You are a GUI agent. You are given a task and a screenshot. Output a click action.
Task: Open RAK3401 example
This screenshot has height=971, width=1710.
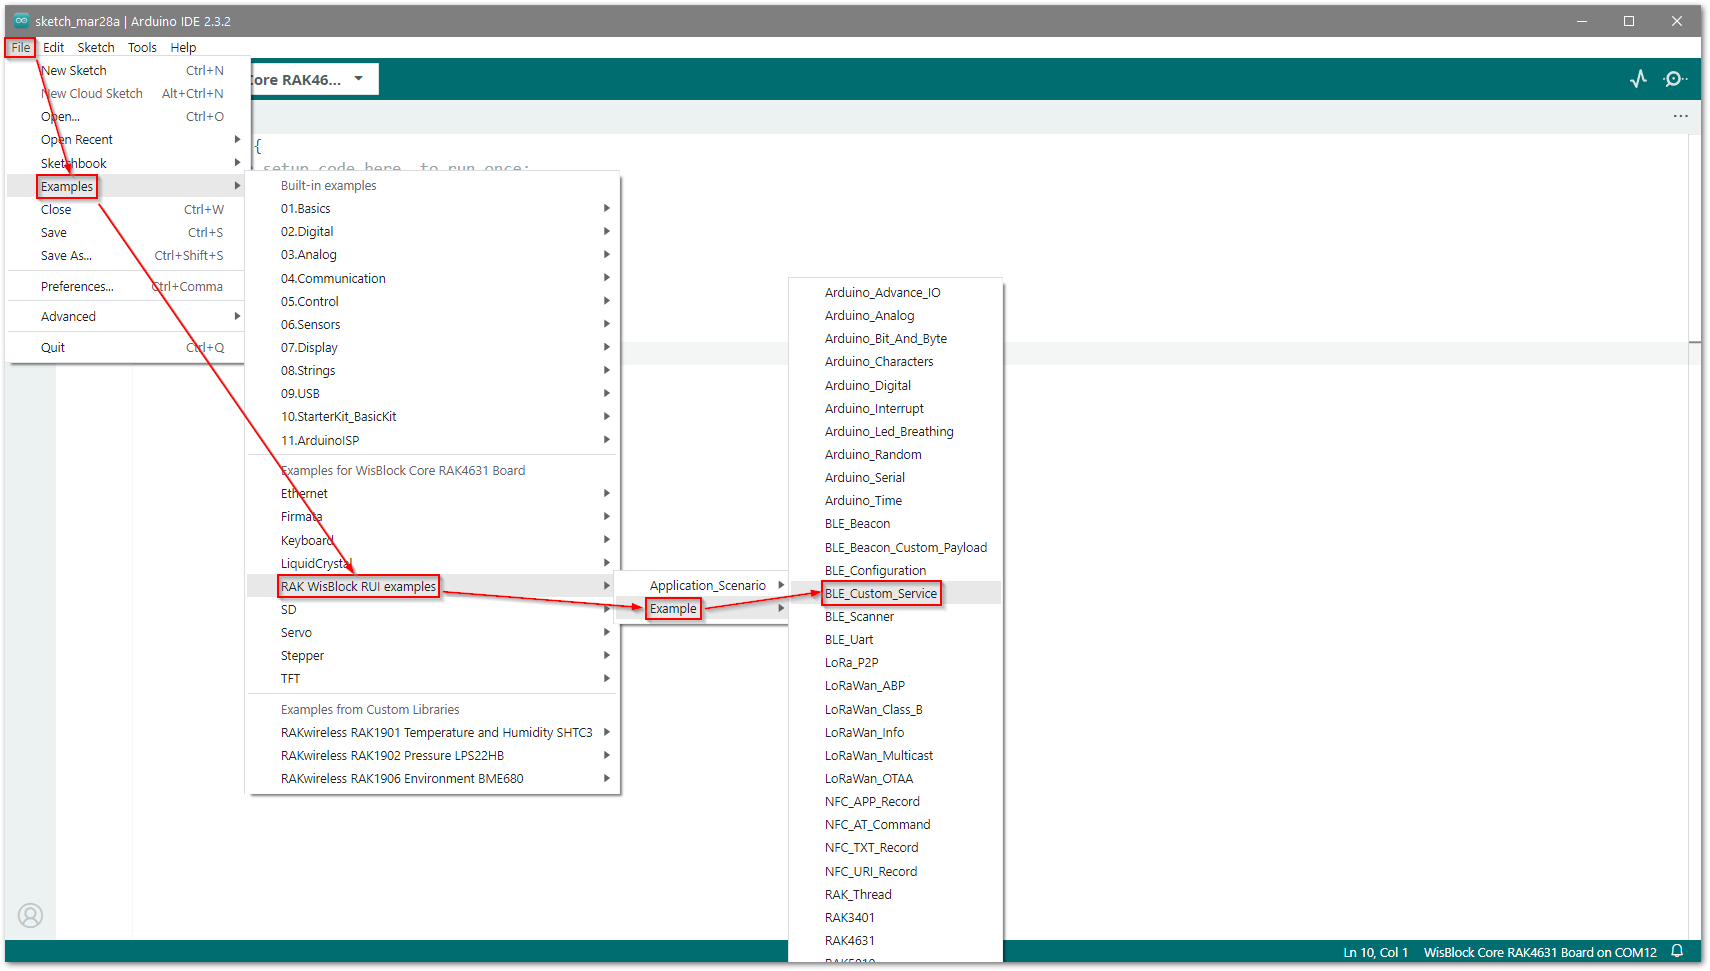[x=896, y=917]
